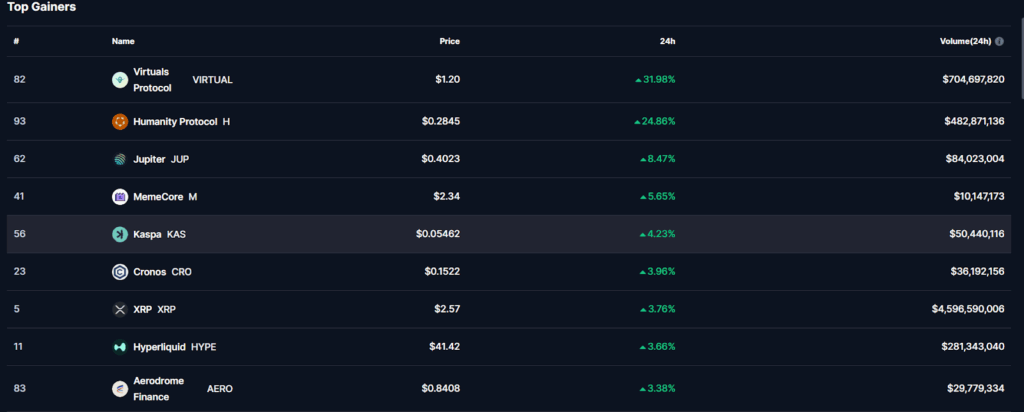Image resolution: width=1024 pixels, height=412 pixels.
Task: Sort table by Price column header
Action: tap(449, 42)
